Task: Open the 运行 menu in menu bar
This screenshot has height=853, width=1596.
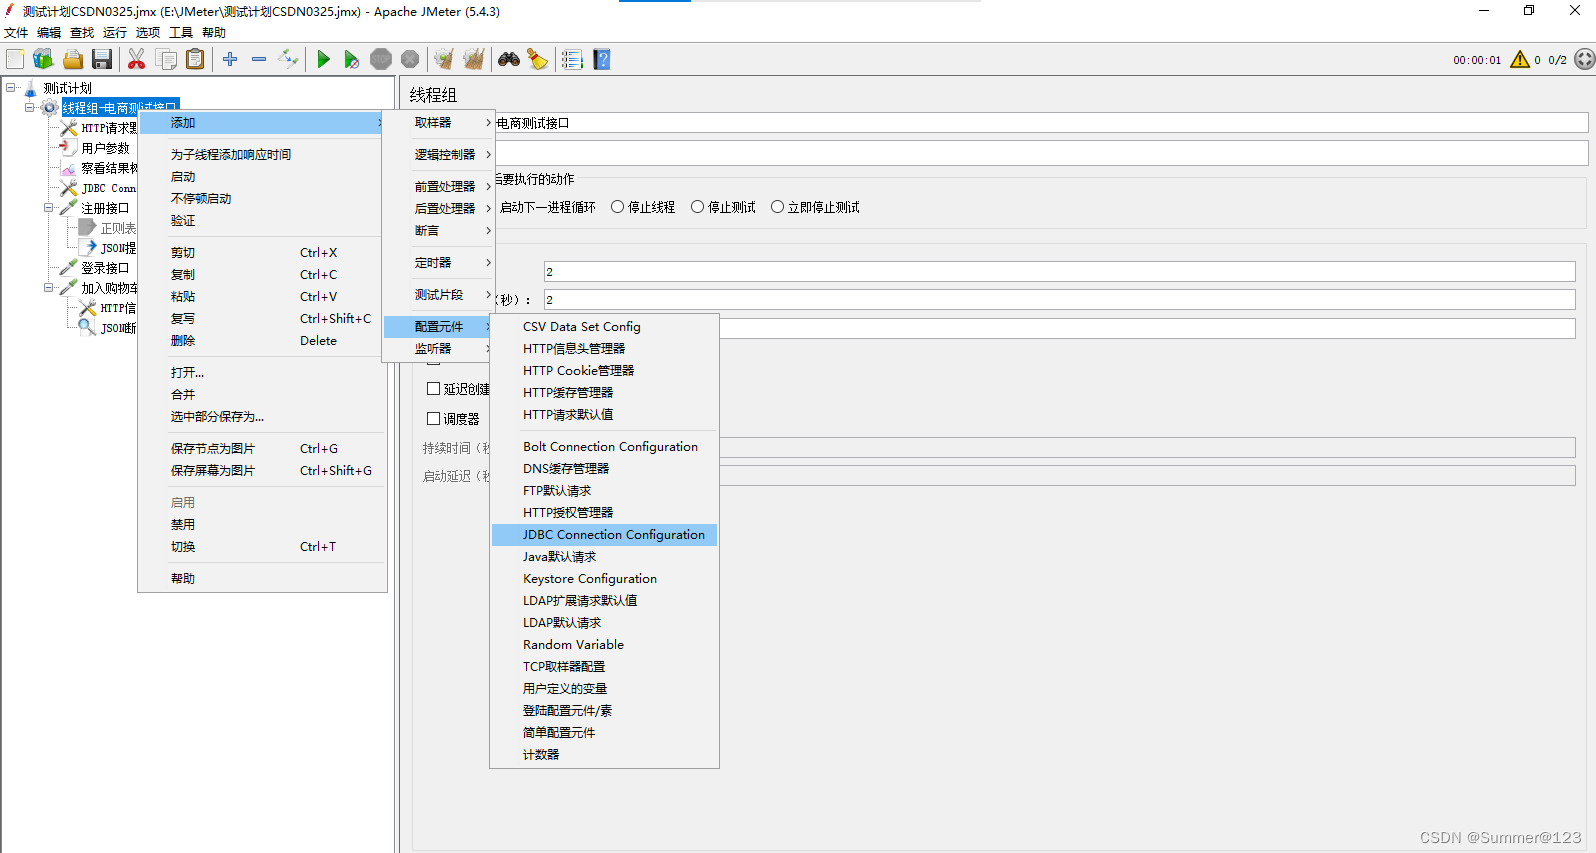Action: tap(115, 33)
